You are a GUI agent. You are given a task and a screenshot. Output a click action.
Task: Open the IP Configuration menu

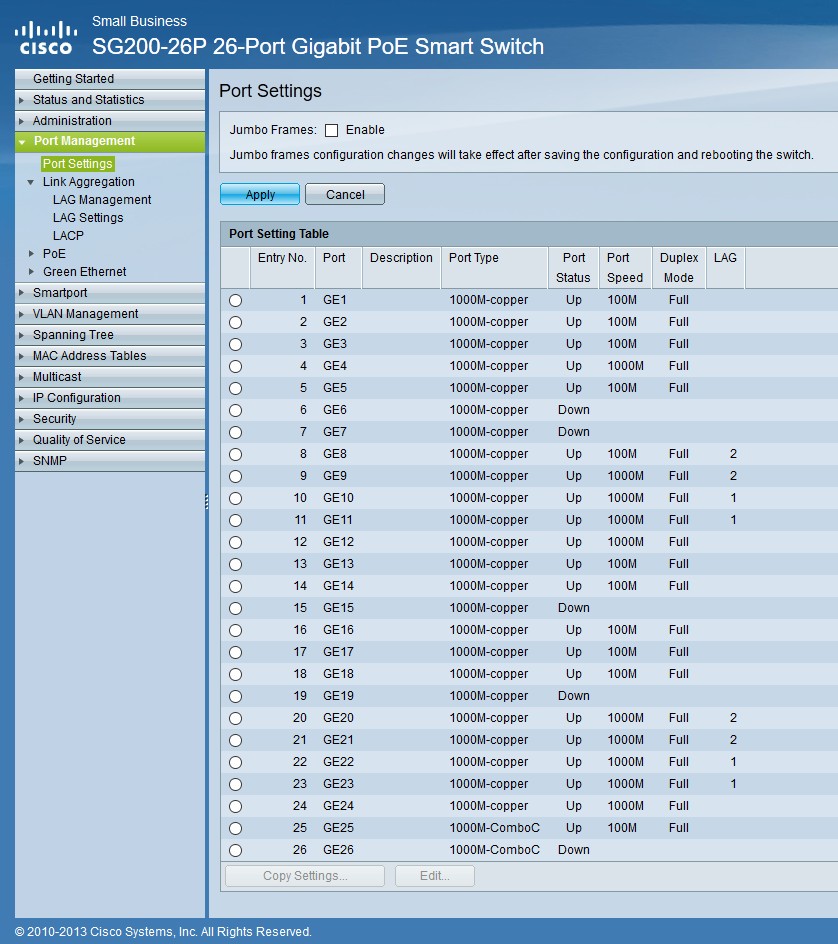[x=110, y=398]
